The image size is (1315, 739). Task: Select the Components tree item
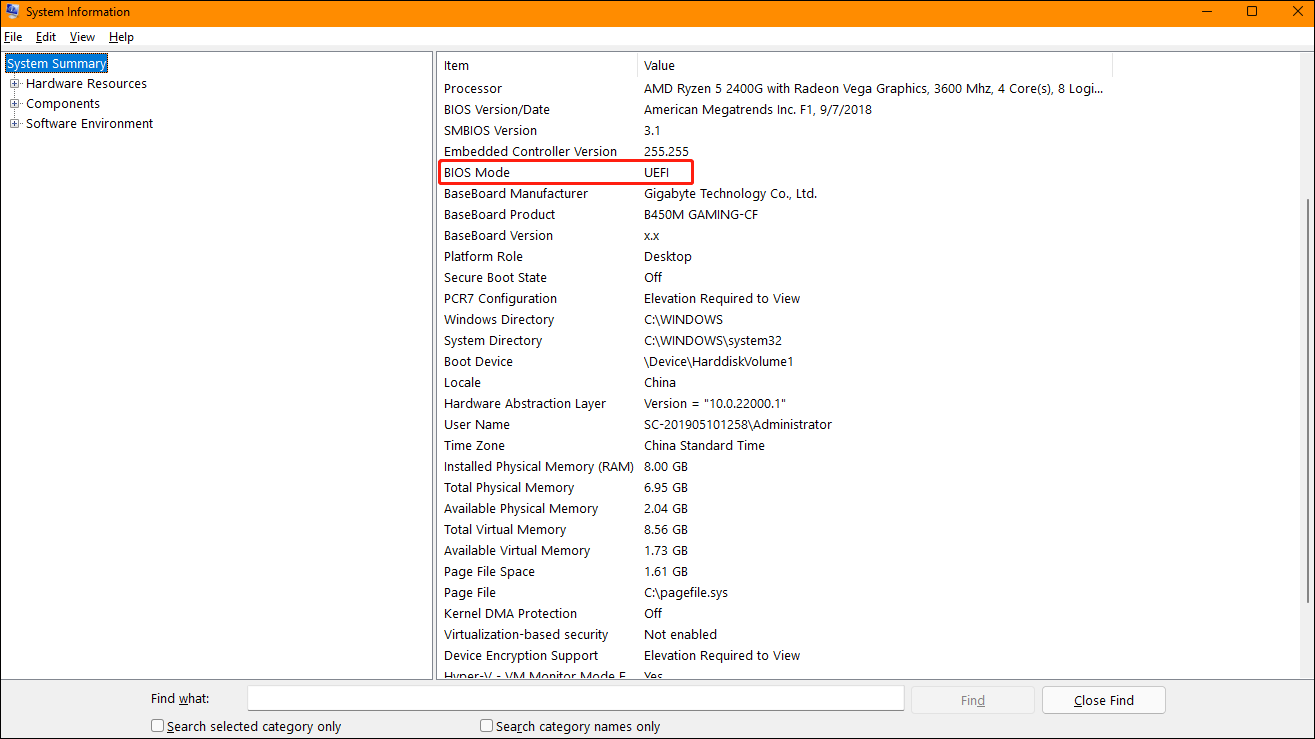coord(63,104)
